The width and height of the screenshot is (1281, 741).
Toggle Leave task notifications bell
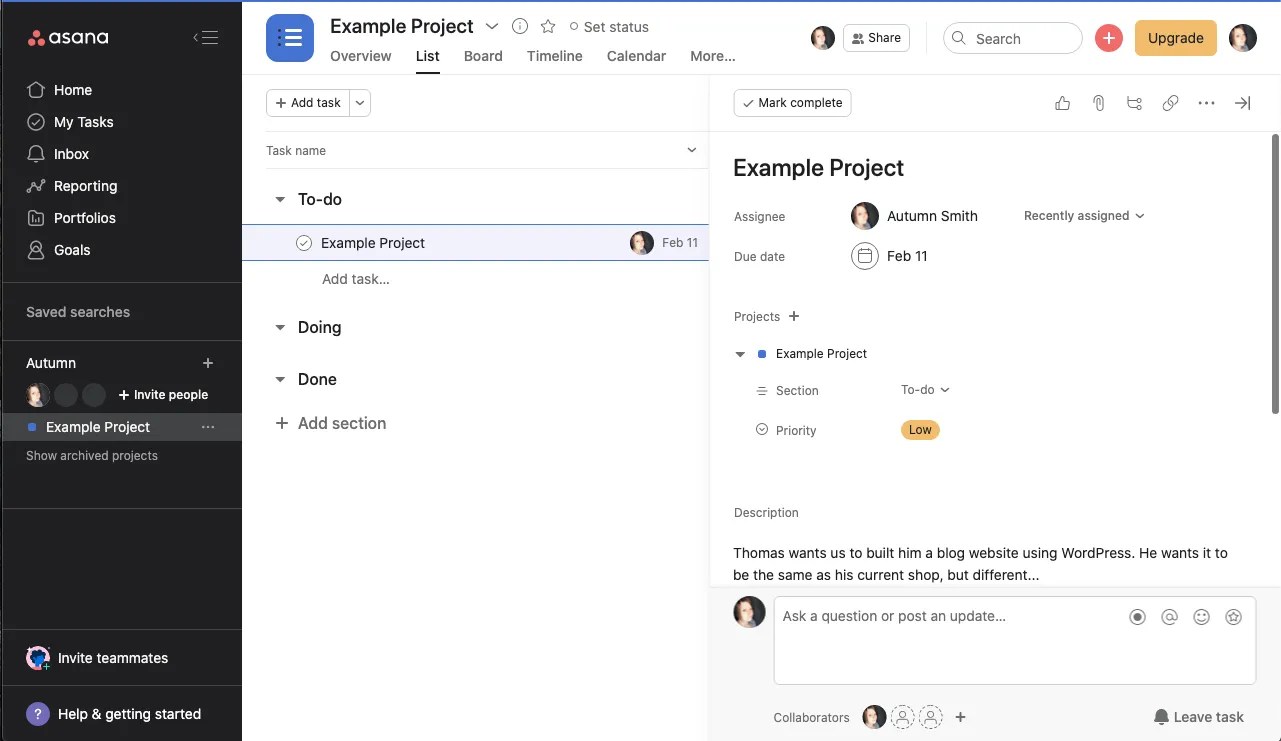pyautogui.click(x=1198, y=716)
